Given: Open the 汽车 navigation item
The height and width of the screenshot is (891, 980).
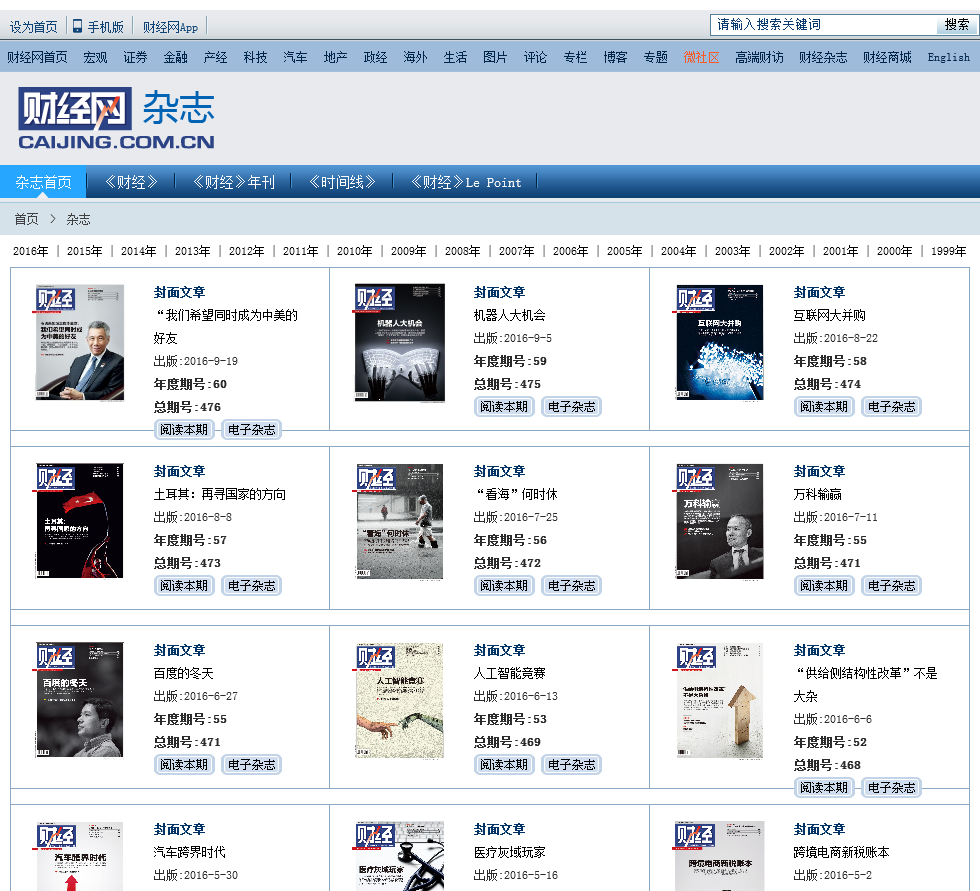Looking at the screenshot, I should pyautogui.click(x=295, y=57).
